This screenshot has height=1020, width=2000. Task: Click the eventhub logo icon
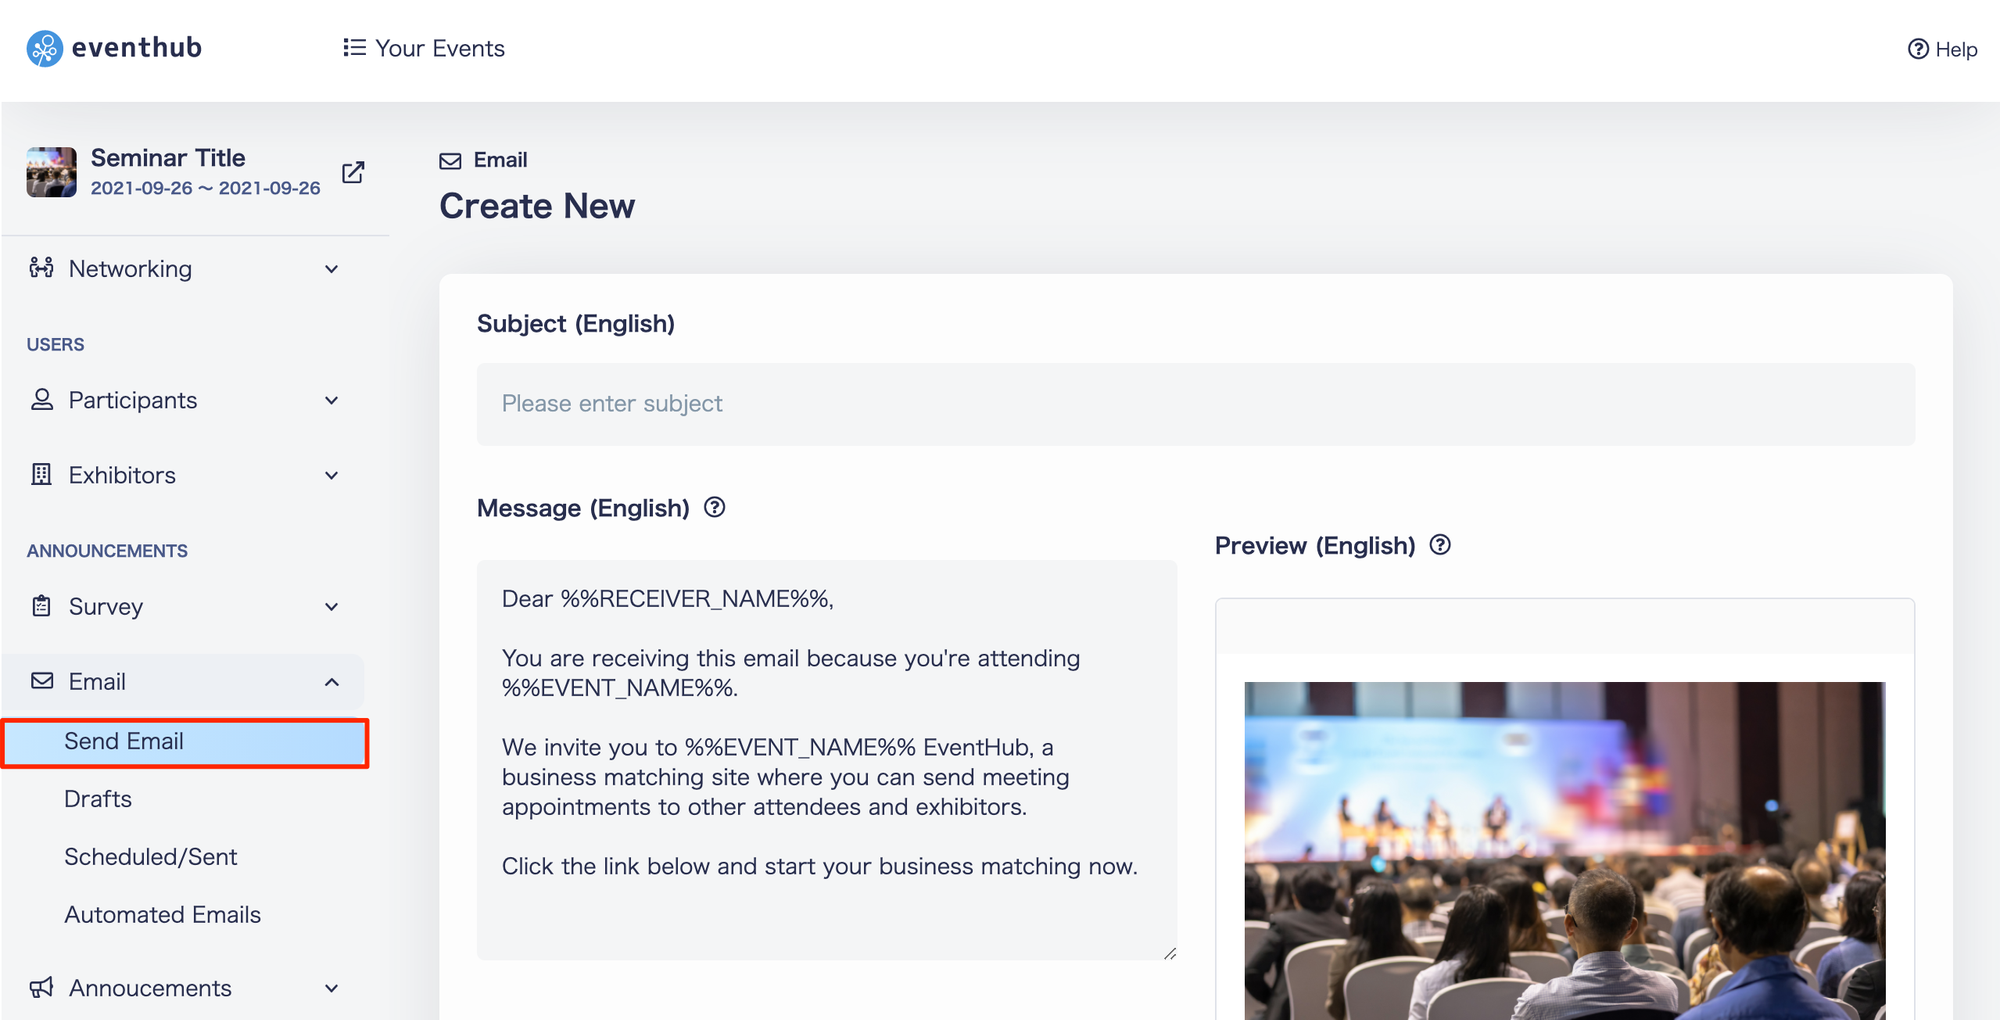44,48
